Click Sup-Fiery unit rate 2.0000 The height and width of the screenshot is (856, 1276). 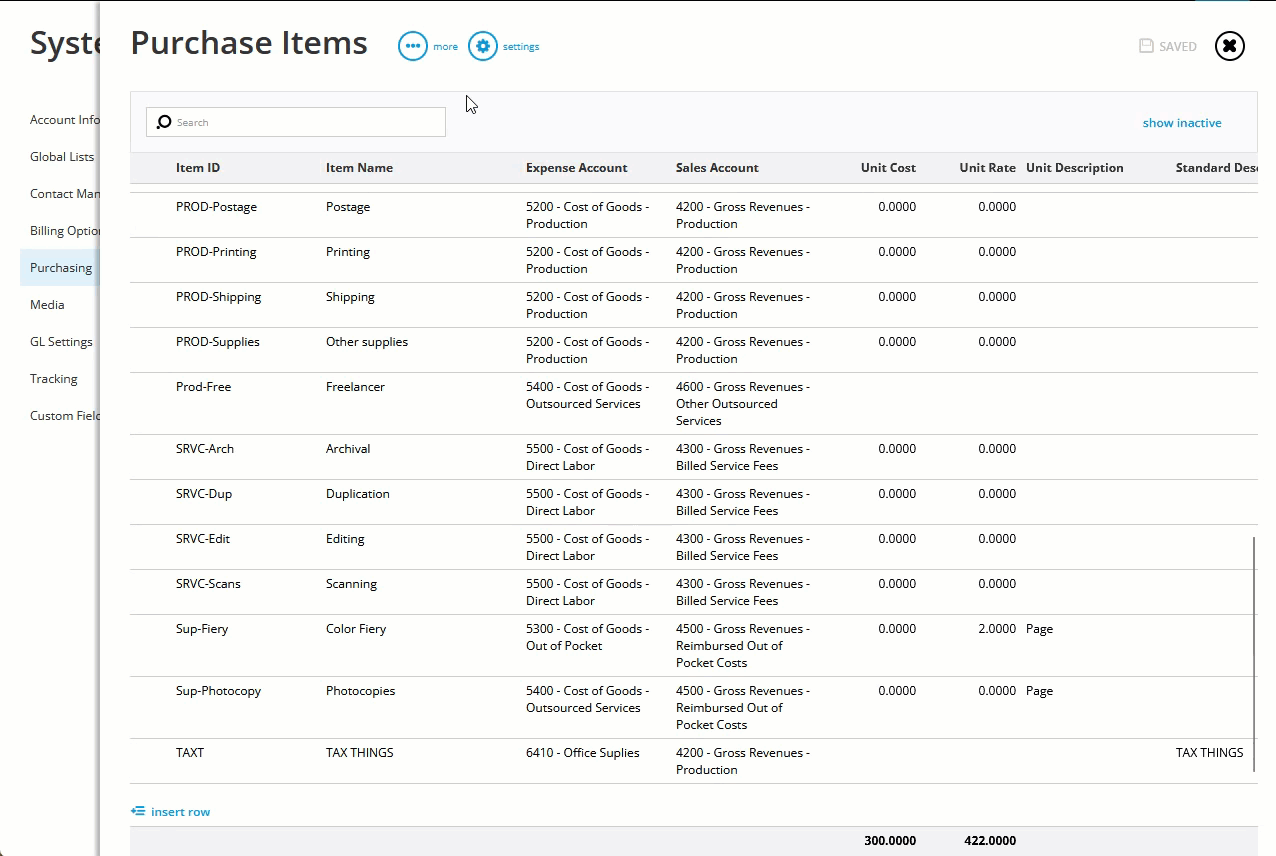click(997, 629)
